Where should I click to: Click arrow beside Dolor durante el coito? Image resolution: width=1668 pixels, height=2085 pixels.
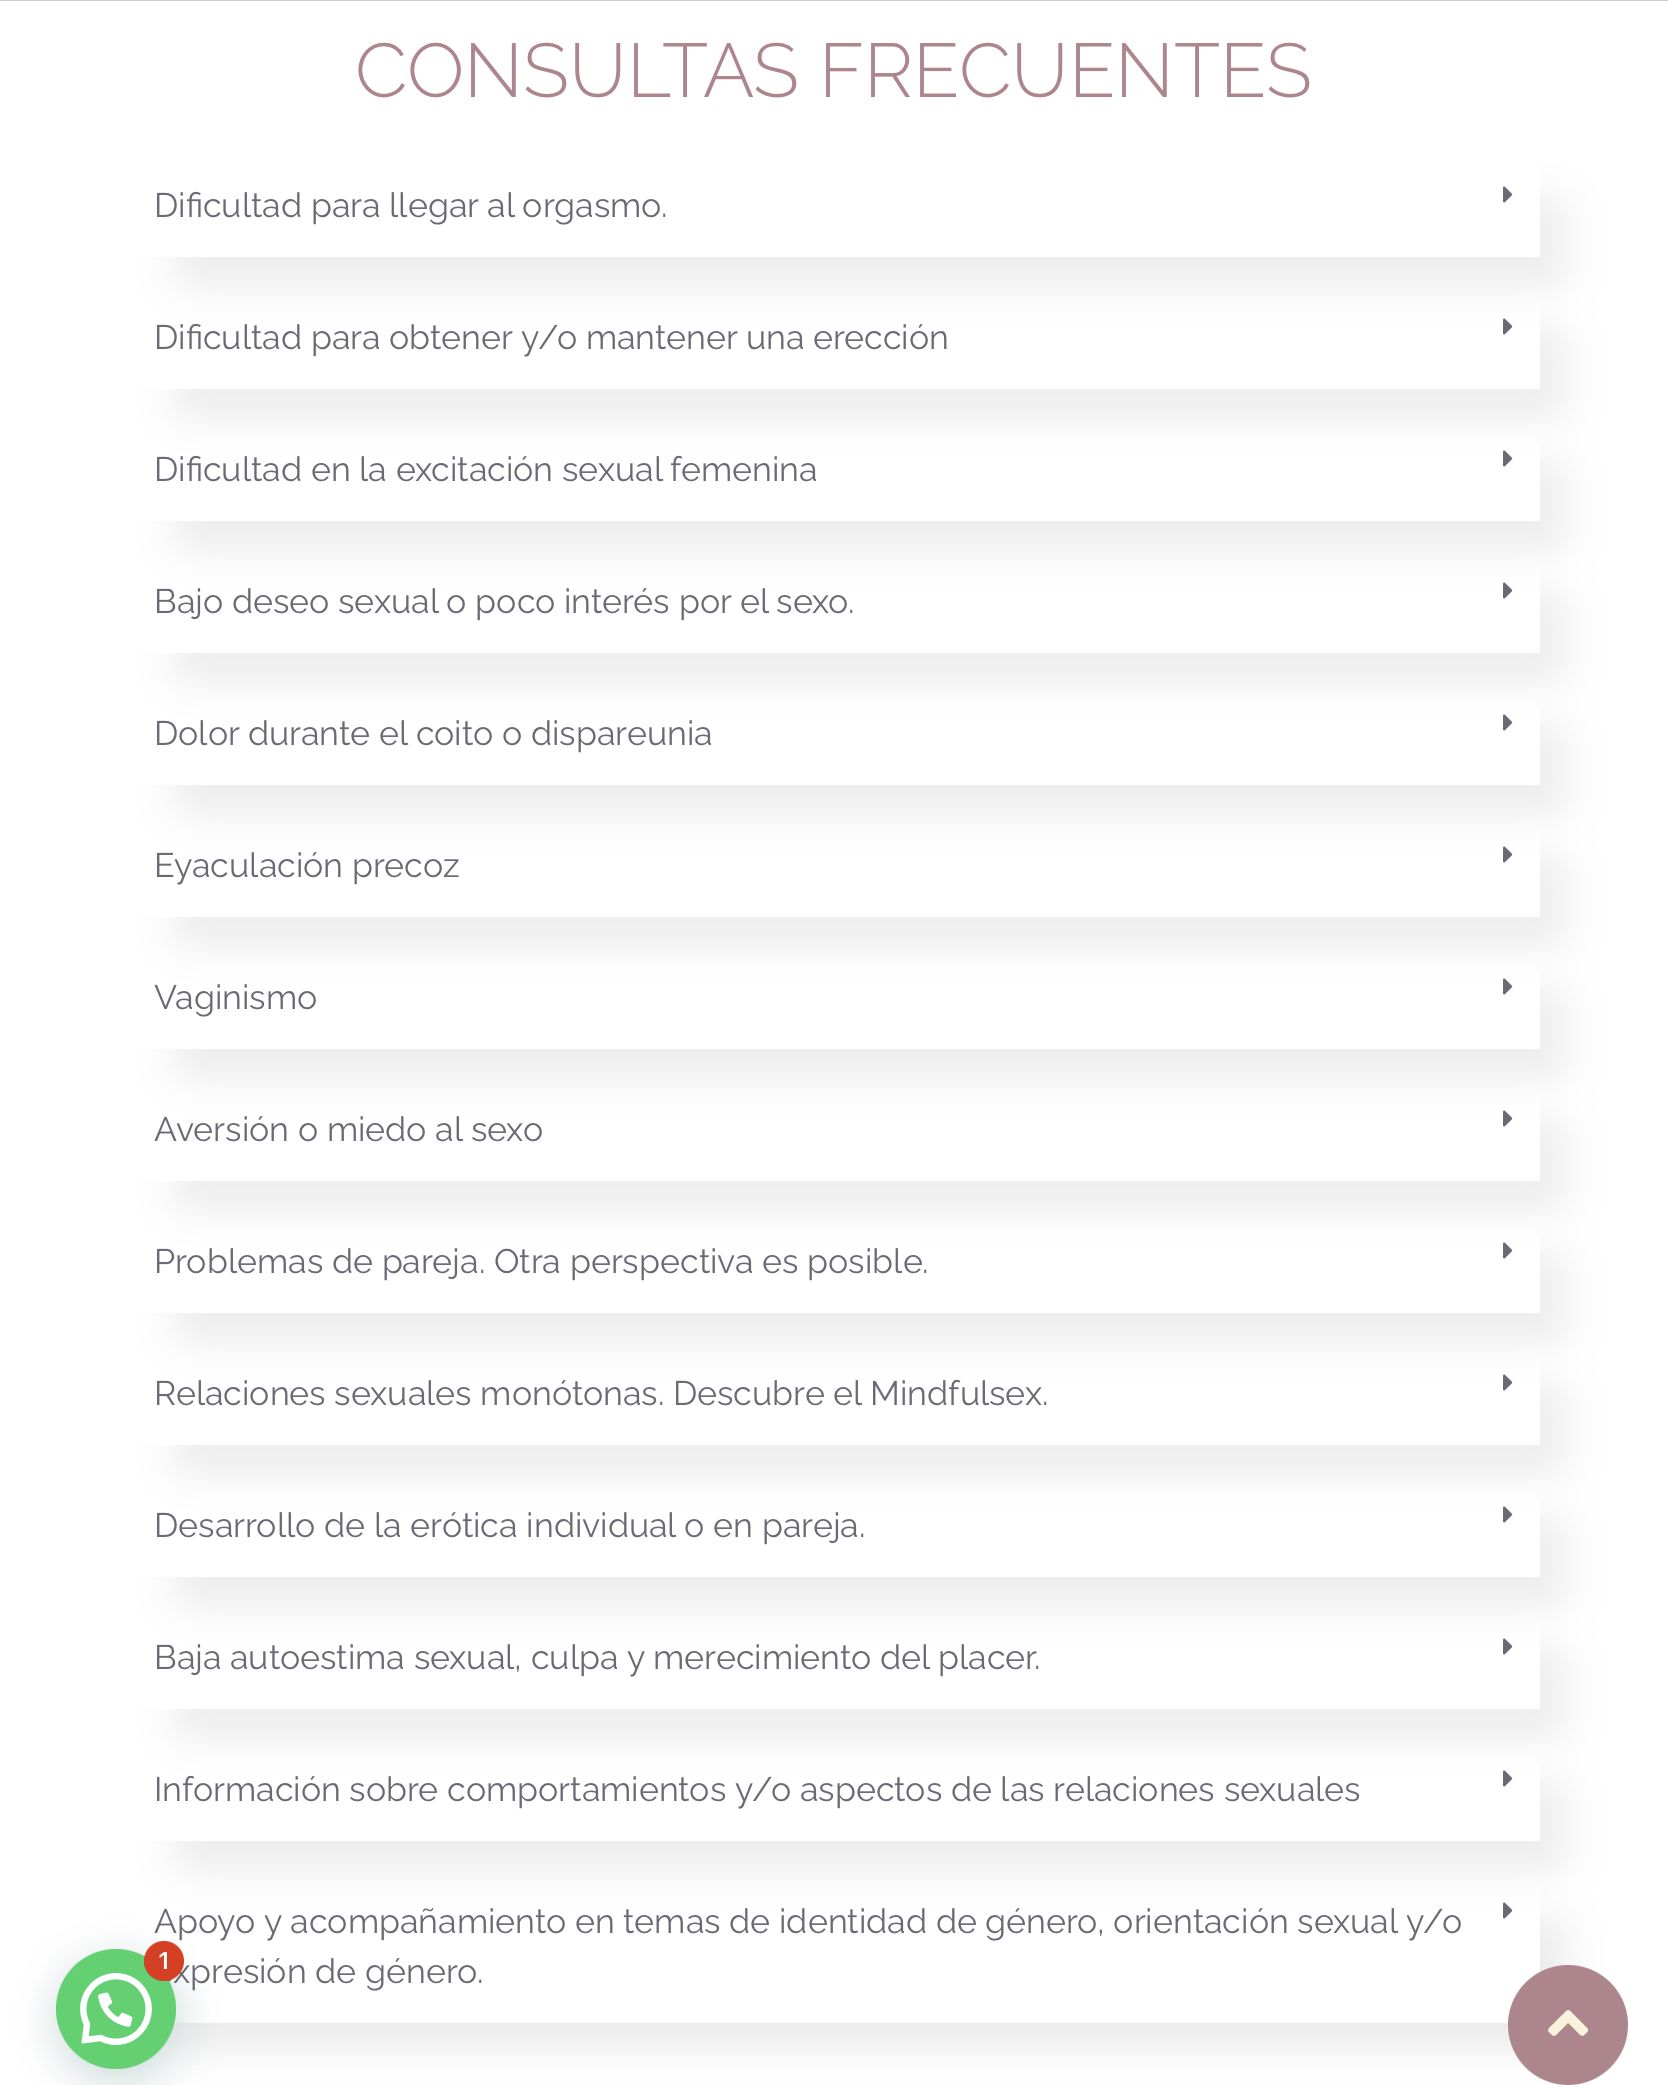coord(1506,723)
